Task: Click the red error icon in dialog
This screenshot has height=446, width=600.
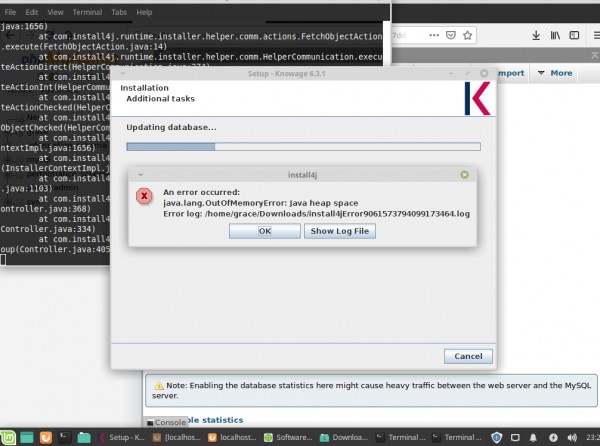Action: tap(146, 197)
